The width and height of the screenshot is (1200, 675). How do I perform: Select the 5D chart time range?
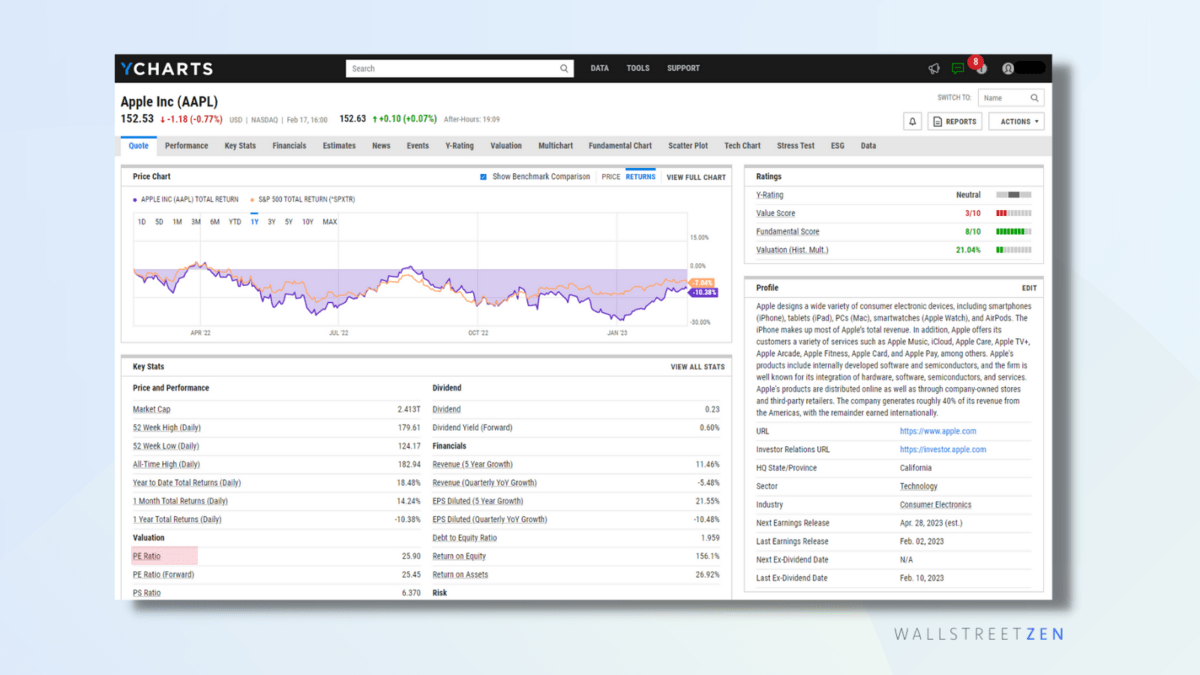(x=159, y=222)
